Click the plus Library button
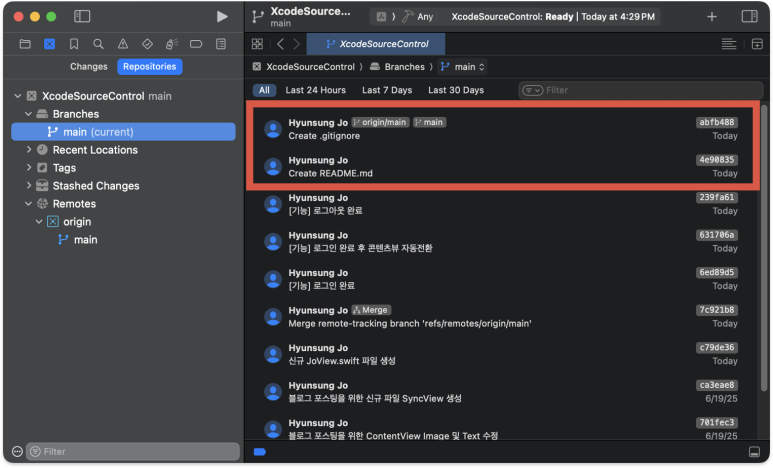Viewport: 773px width, 468px height. click(x=711, y=16)
